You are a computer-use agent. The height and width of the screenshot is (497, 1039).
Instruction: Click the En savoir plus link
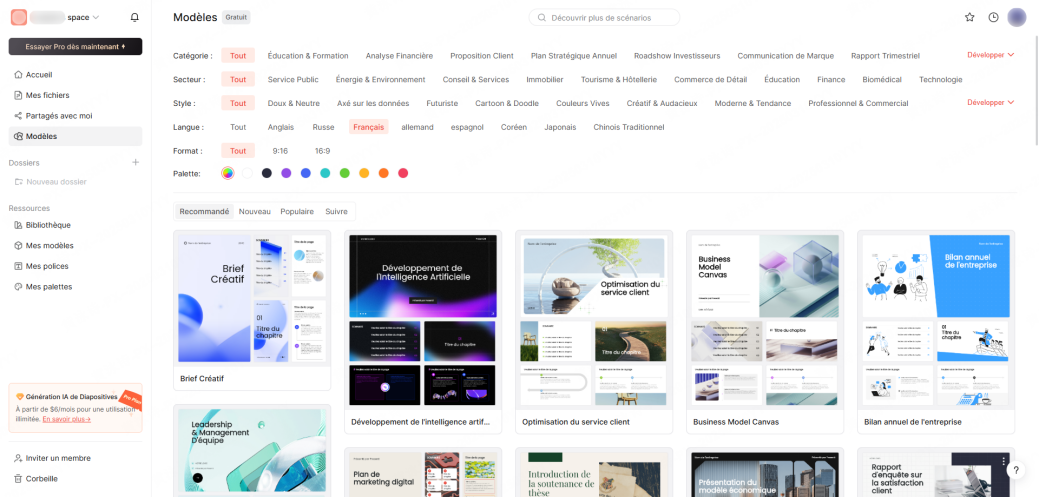coord(67,419)
